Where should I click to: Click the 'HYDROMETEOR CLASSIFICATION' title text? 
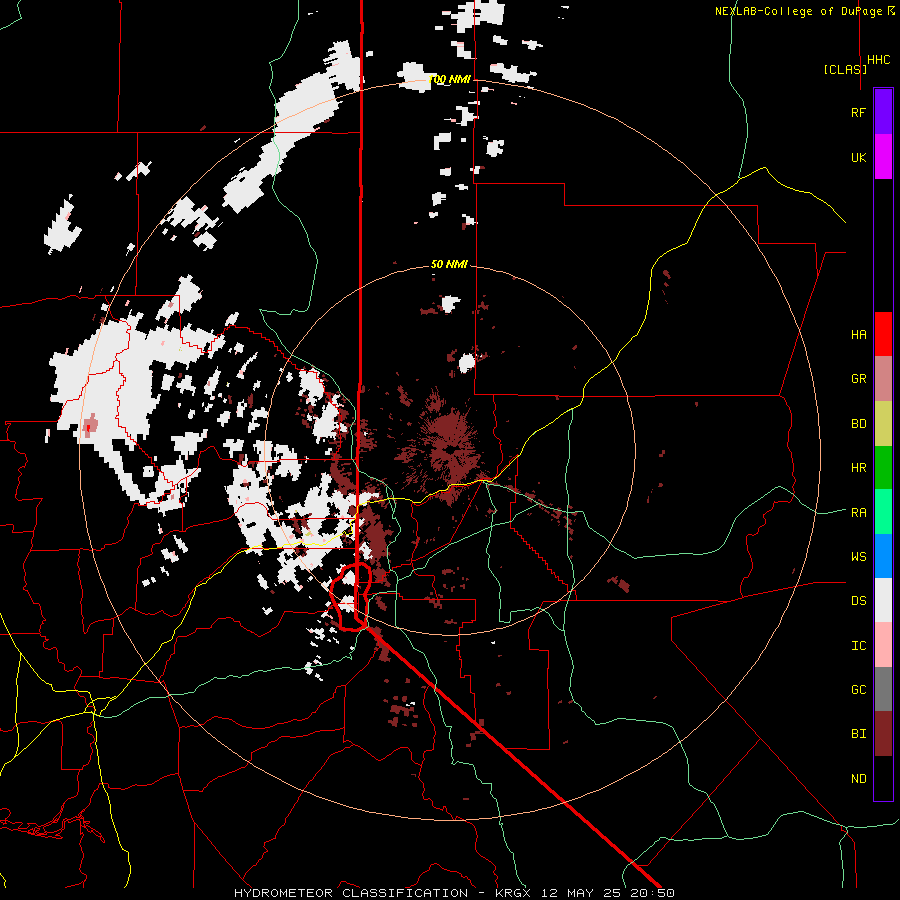351,893
